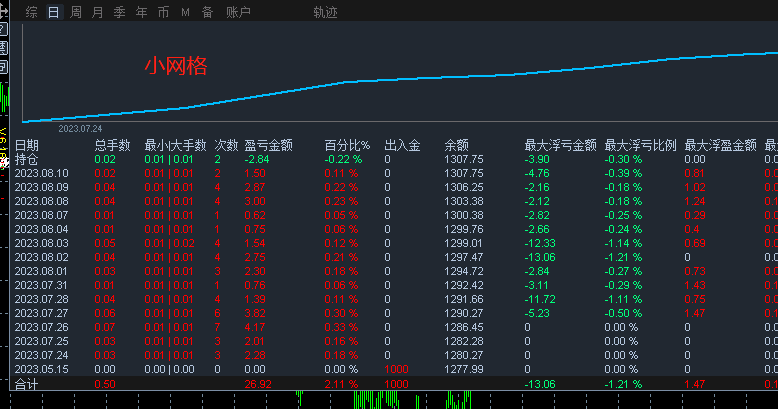Select the 2023.08.09 date row

[393, 187]
